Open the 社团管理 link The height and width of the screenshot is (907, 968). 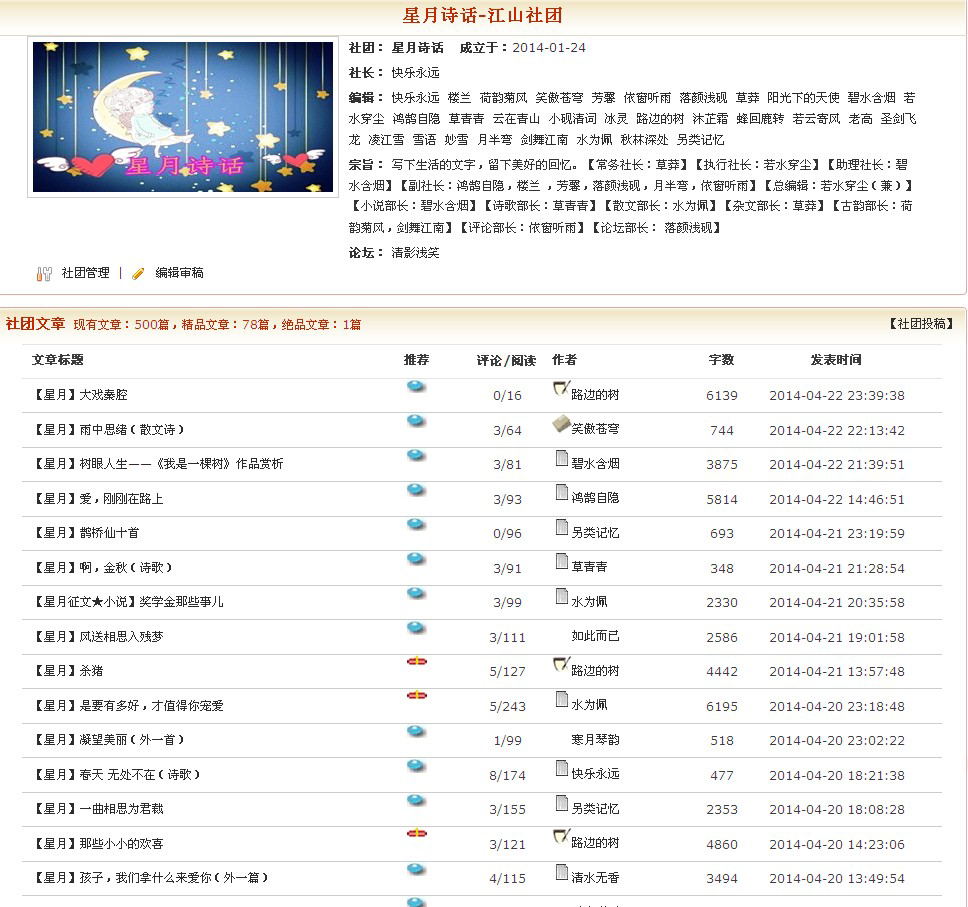click(86, 273)
